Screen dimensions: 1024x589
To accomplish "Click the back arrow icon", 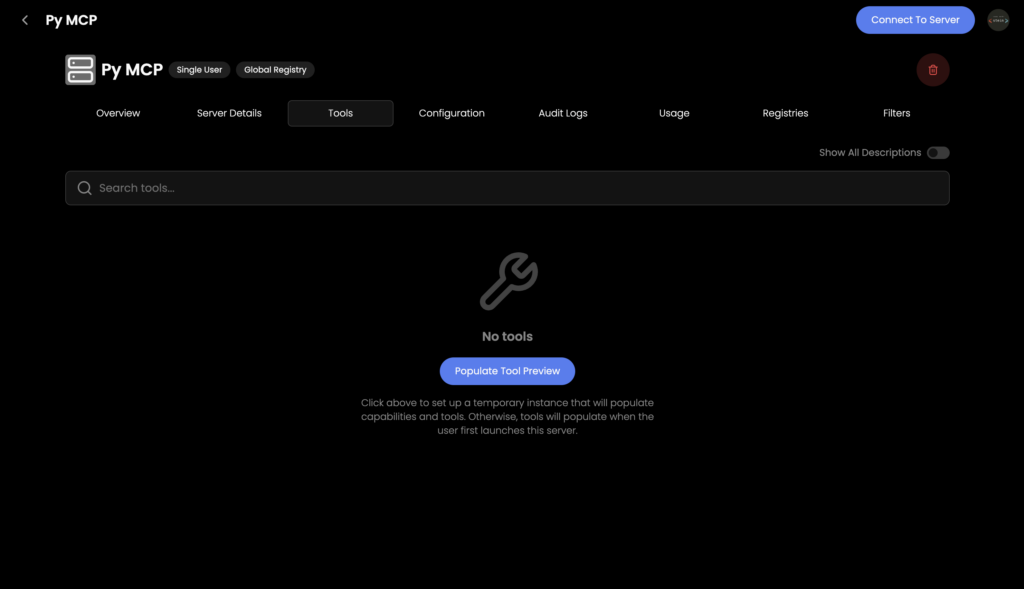I will (x=25, y=20).
